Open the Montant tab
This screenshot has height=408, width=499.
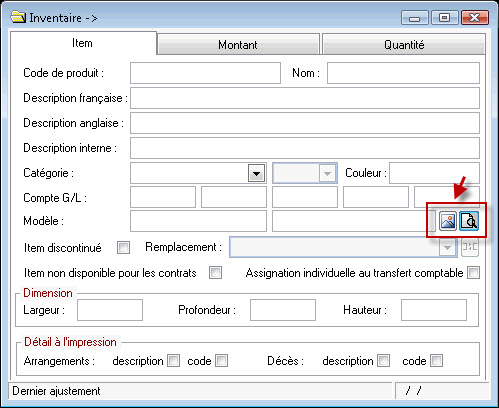pos(238,44)
